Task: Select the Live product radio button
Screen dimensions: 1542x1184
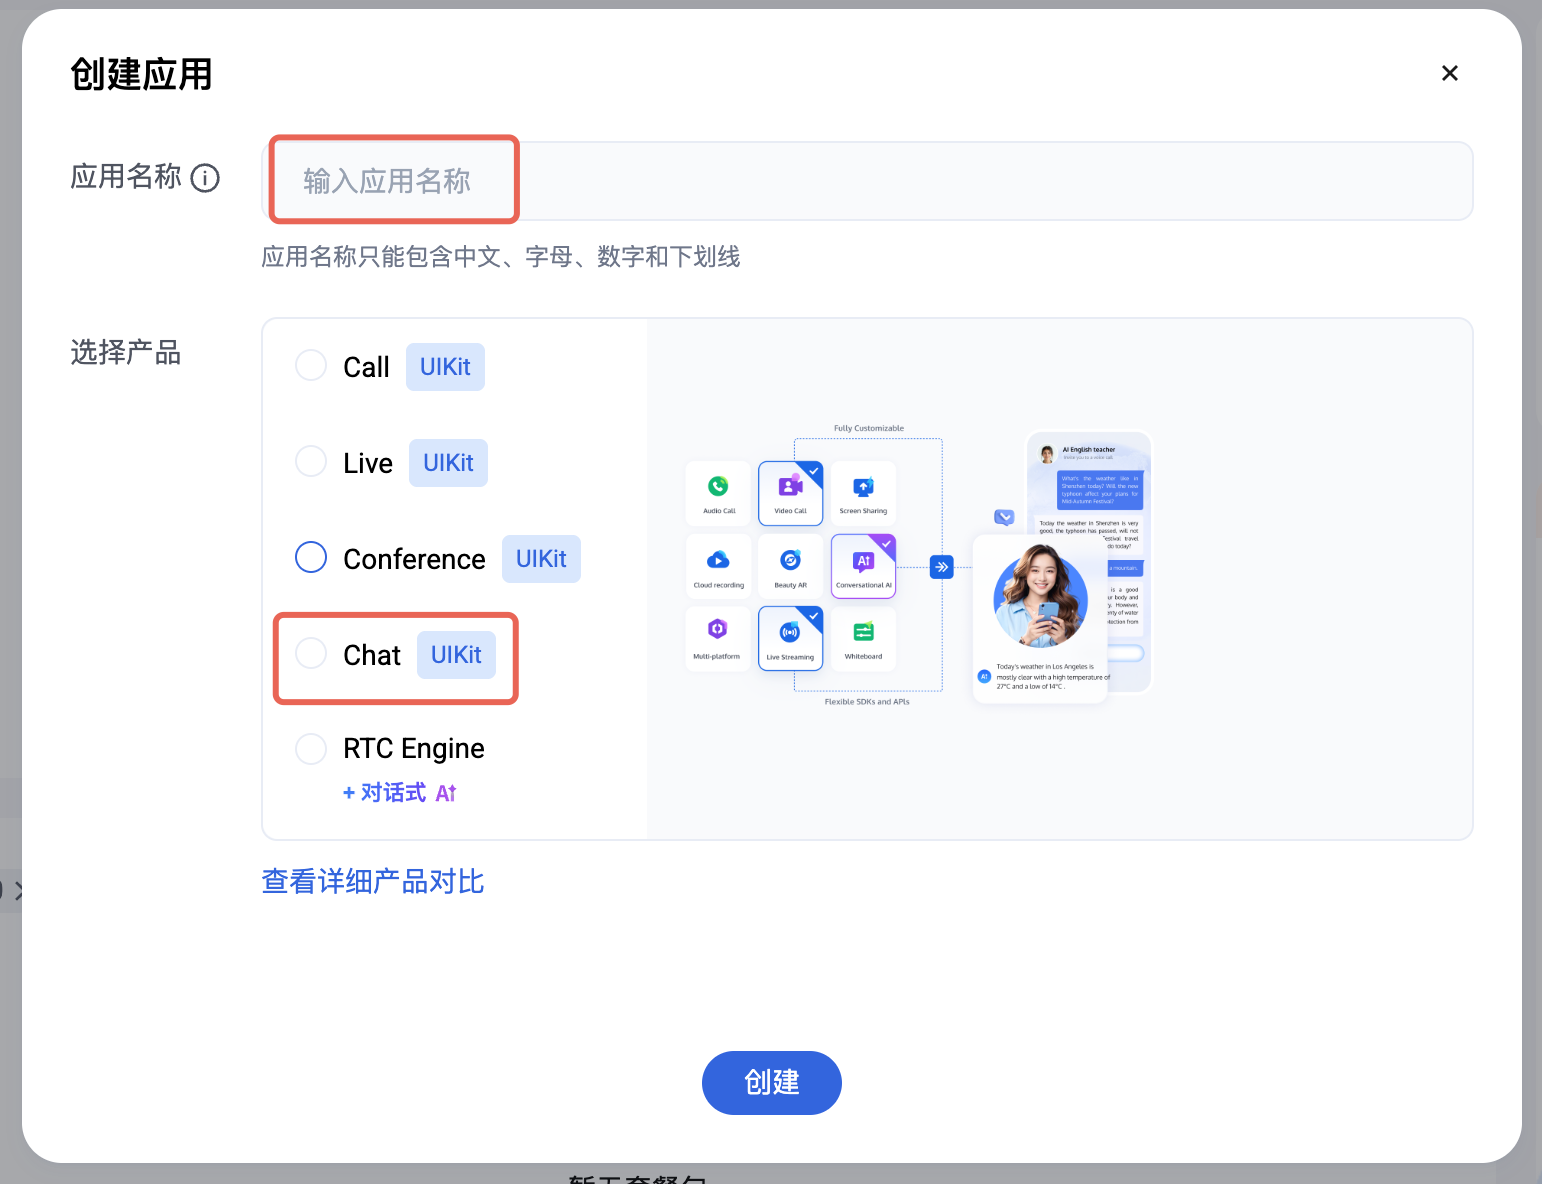Action: pyautogui.click(x=311, y=462)
